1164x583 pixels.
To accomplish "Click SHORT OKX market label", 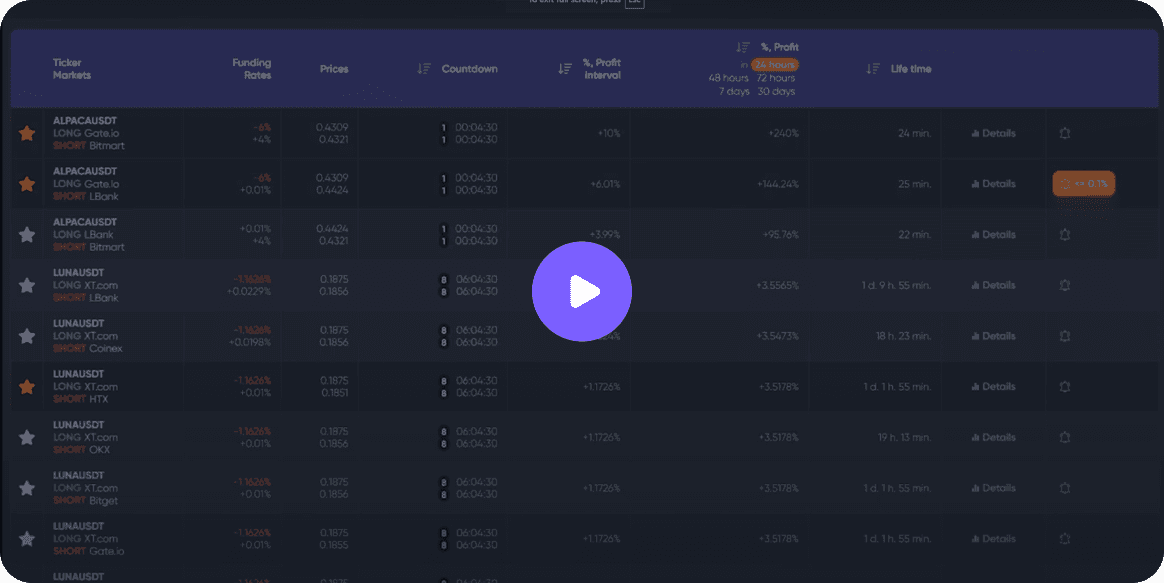I will coord(81,450).
